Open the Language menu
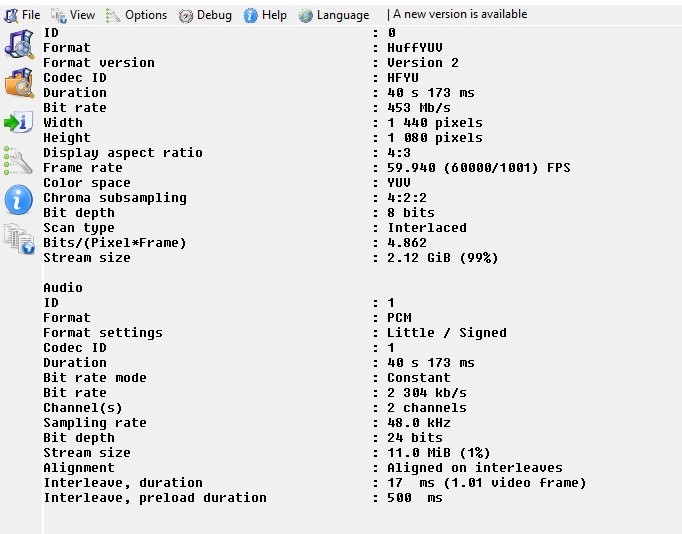 (334, 15)
